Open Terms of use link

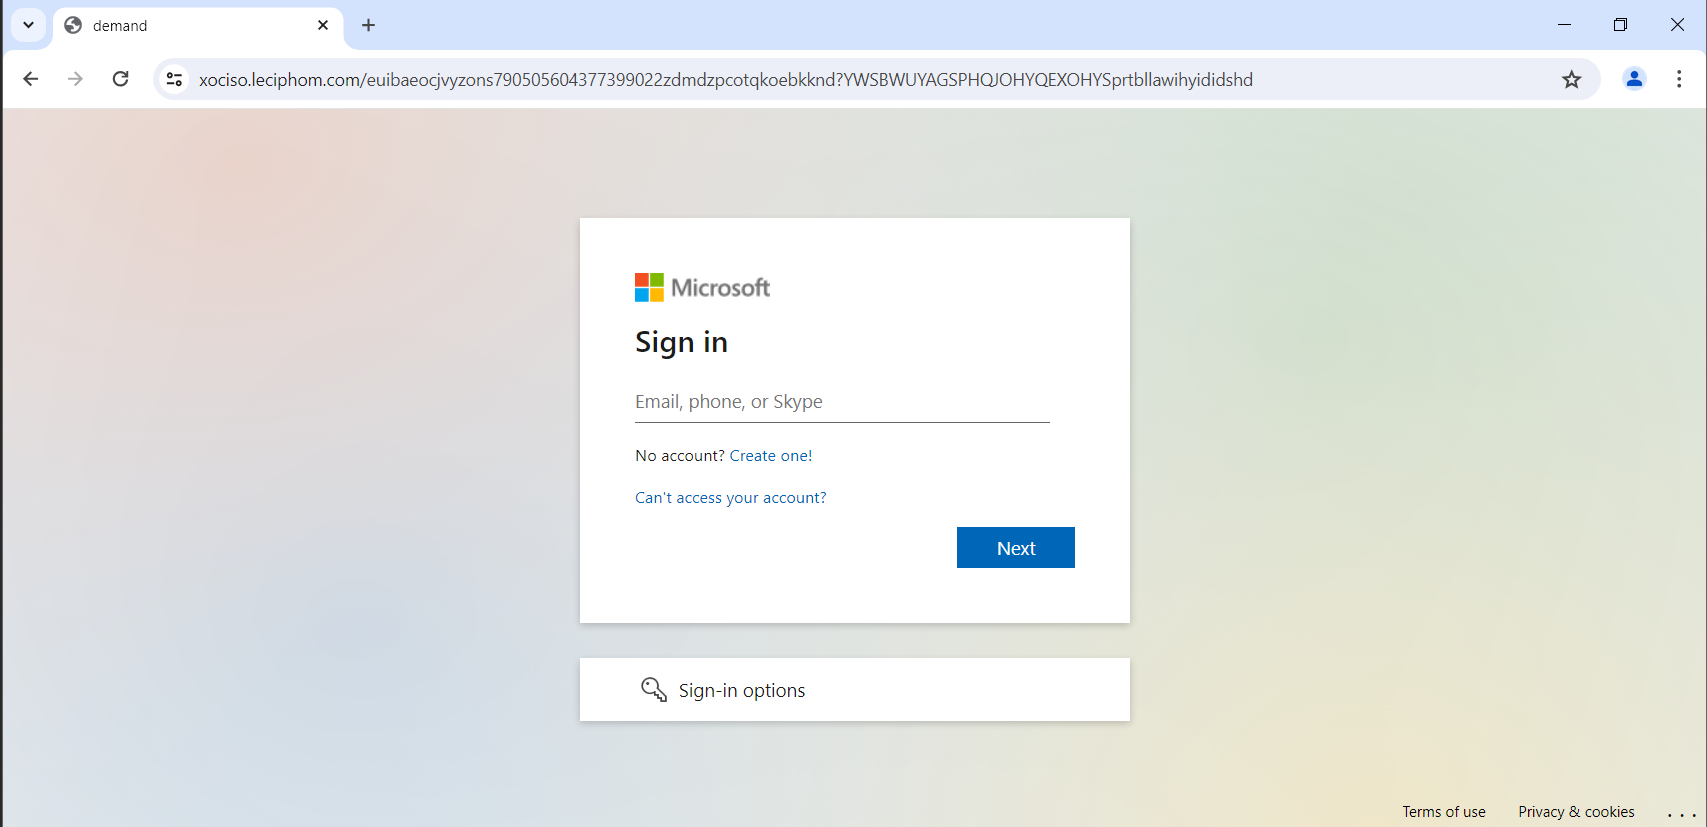tap(1444, 812)
